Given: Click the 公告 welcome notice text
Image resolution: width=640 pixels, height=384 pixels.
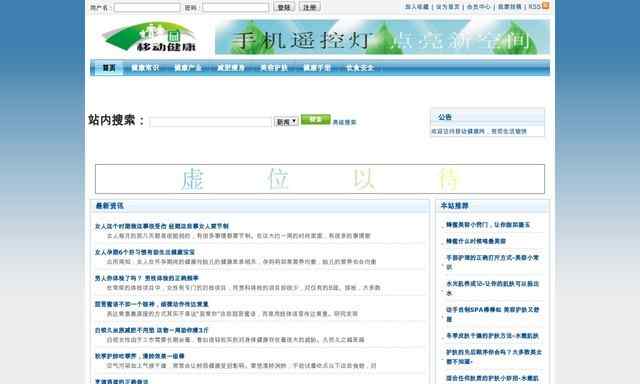Looking at the screenshot, I should coord(479,131).
